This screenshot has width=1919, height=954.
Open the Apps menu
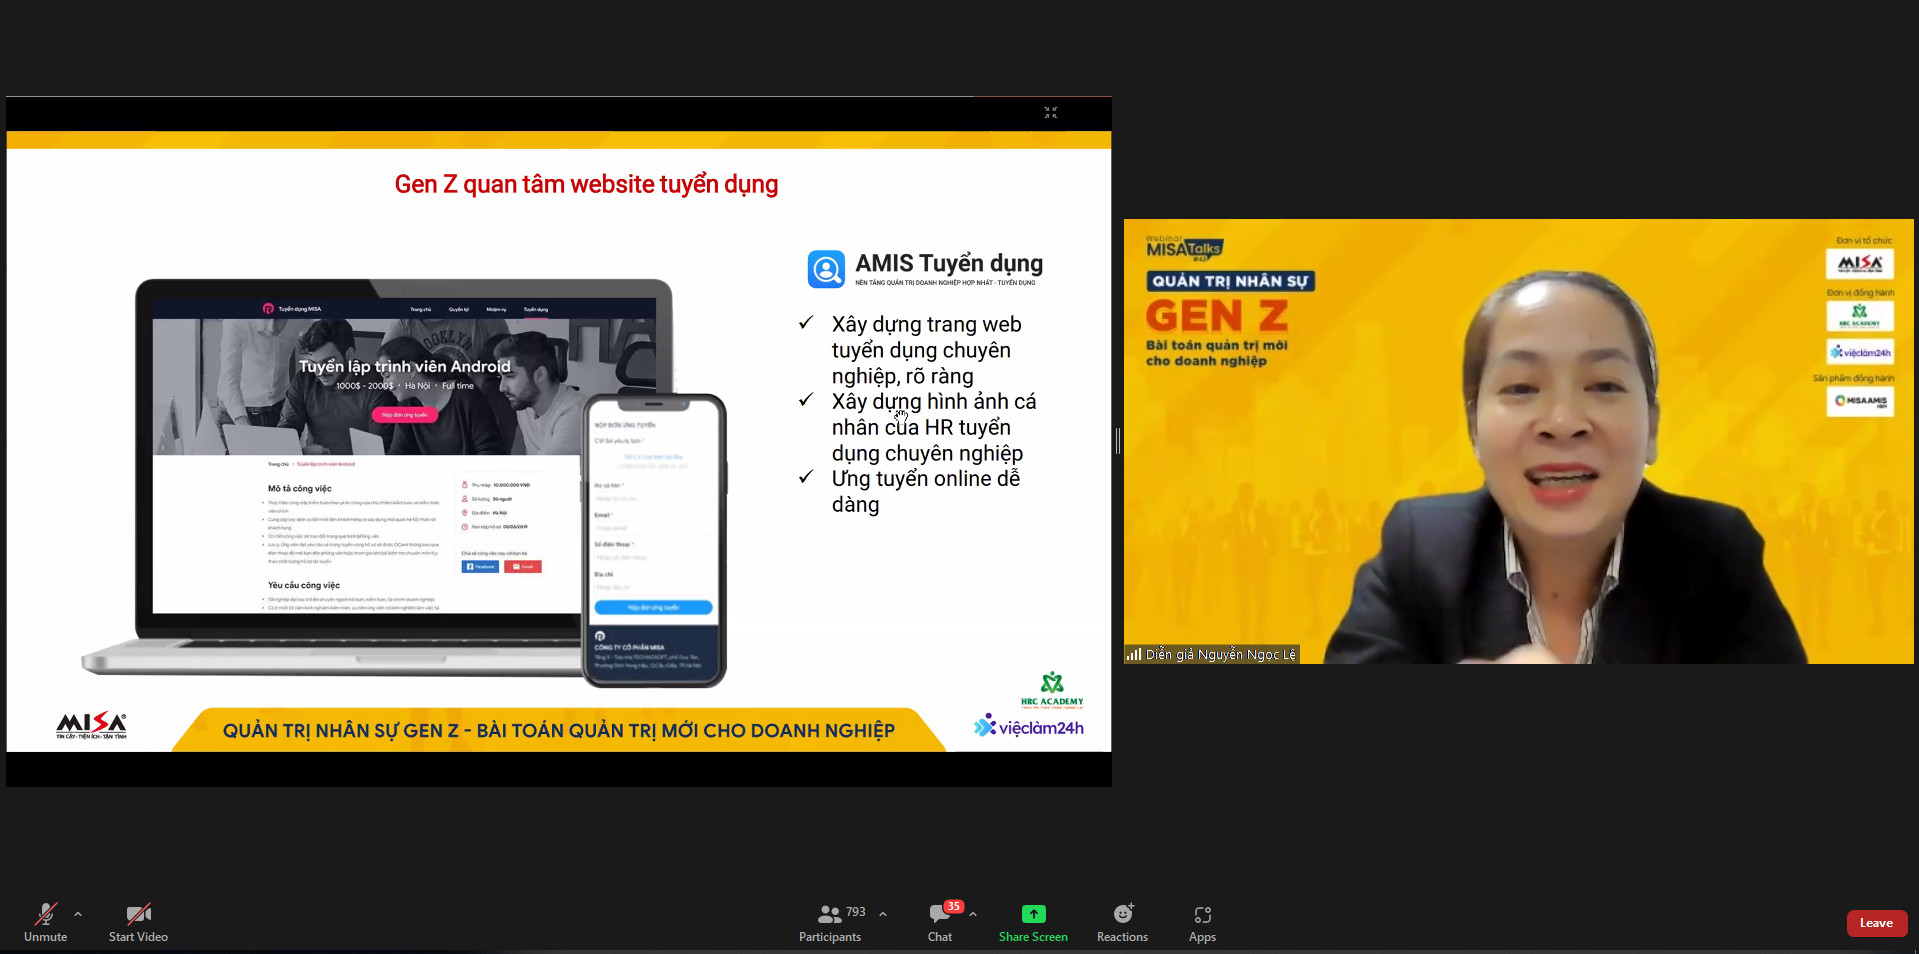pos(1202,922)
